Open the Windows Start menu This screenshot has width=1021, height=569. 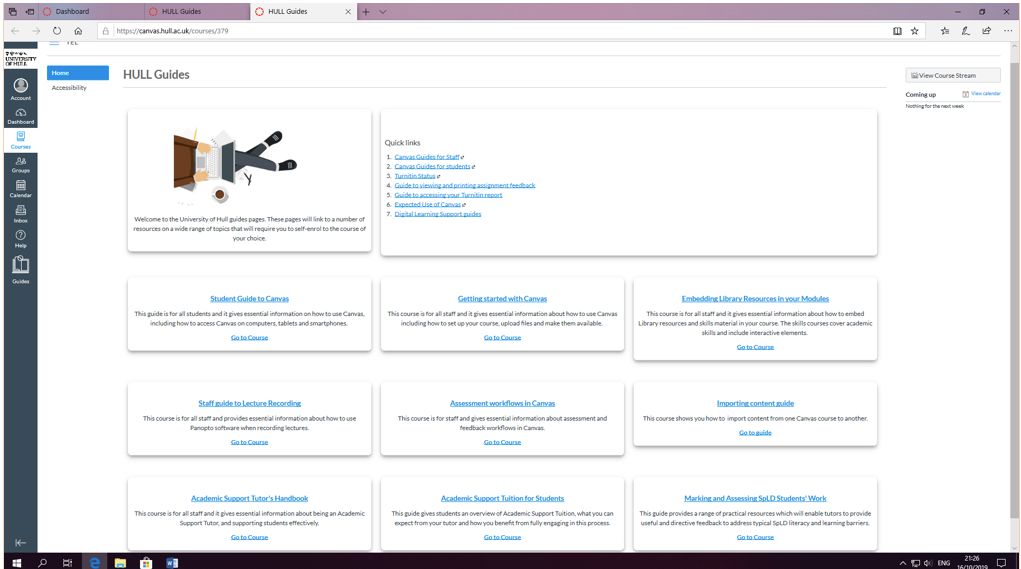click(x=16, y=562)
